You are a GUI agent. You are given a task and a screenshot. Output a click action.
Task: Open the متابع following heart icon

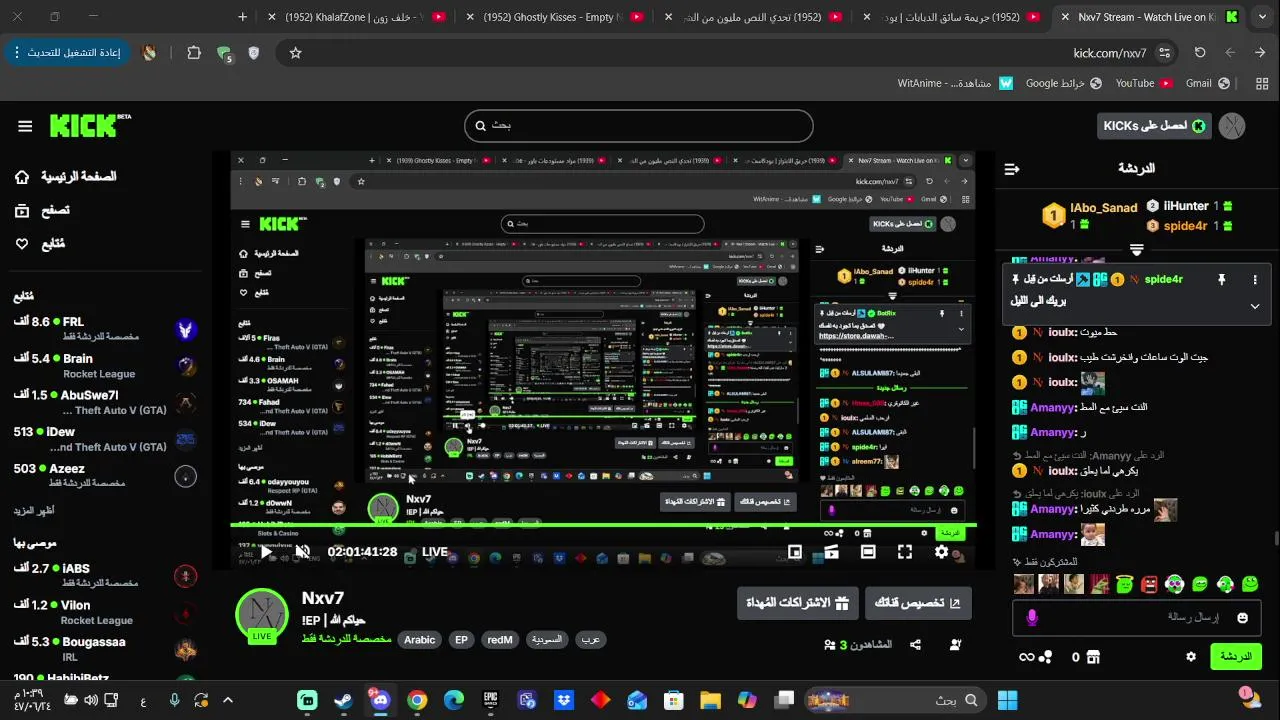22,244
